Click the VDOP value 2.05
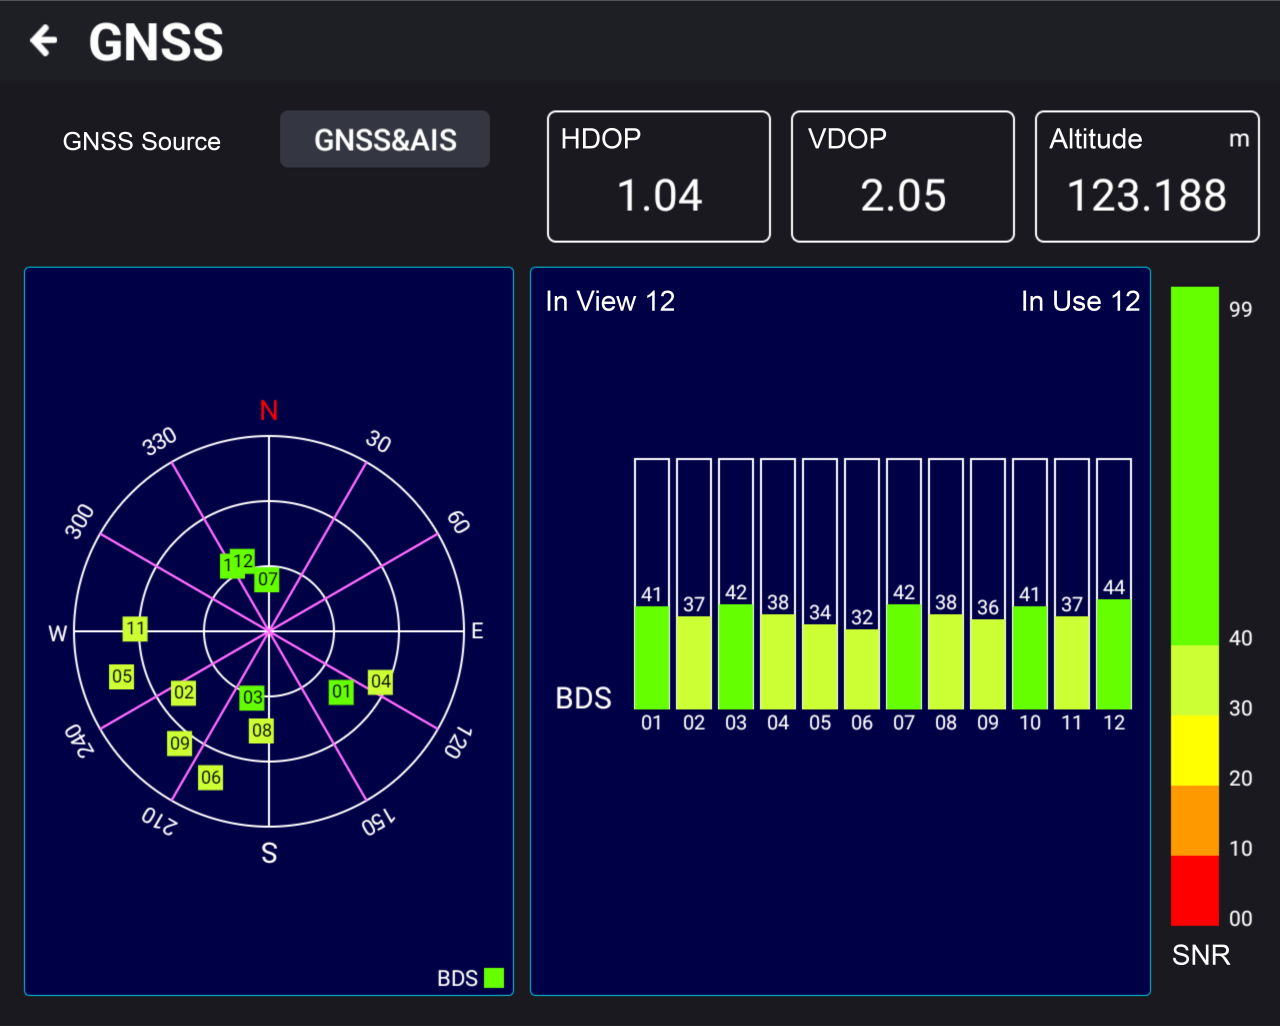This screenshot has height=1026, width=1280. [903, 196]
